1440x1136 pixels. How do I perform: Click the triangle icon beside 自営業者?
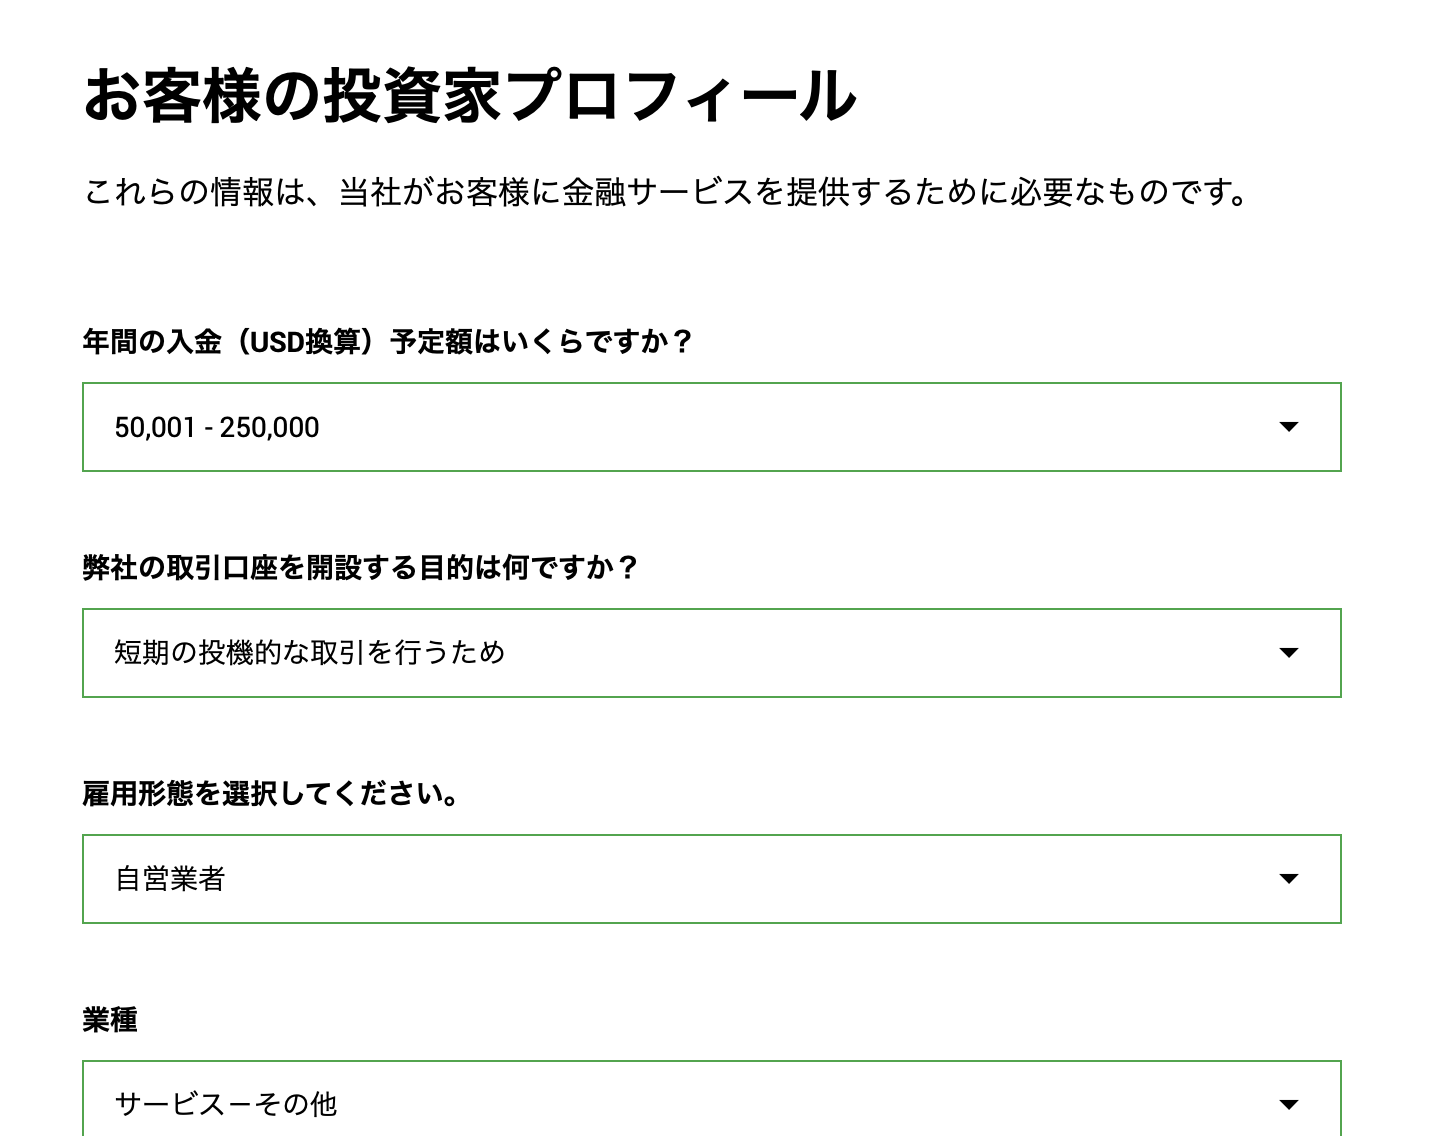point(1288,879)
